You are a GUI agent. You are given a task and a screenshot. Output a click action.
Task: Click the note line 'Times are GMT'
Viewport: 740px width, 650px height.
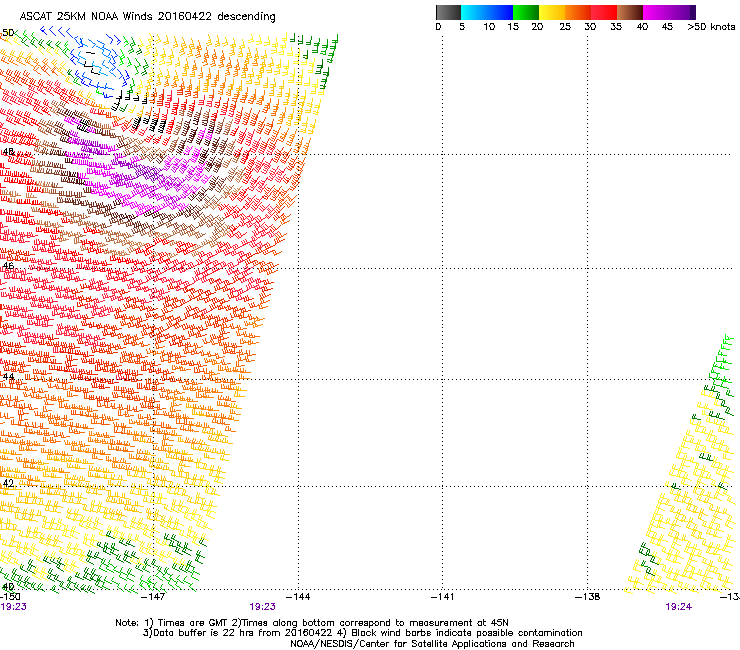click(x=193, y=623)
